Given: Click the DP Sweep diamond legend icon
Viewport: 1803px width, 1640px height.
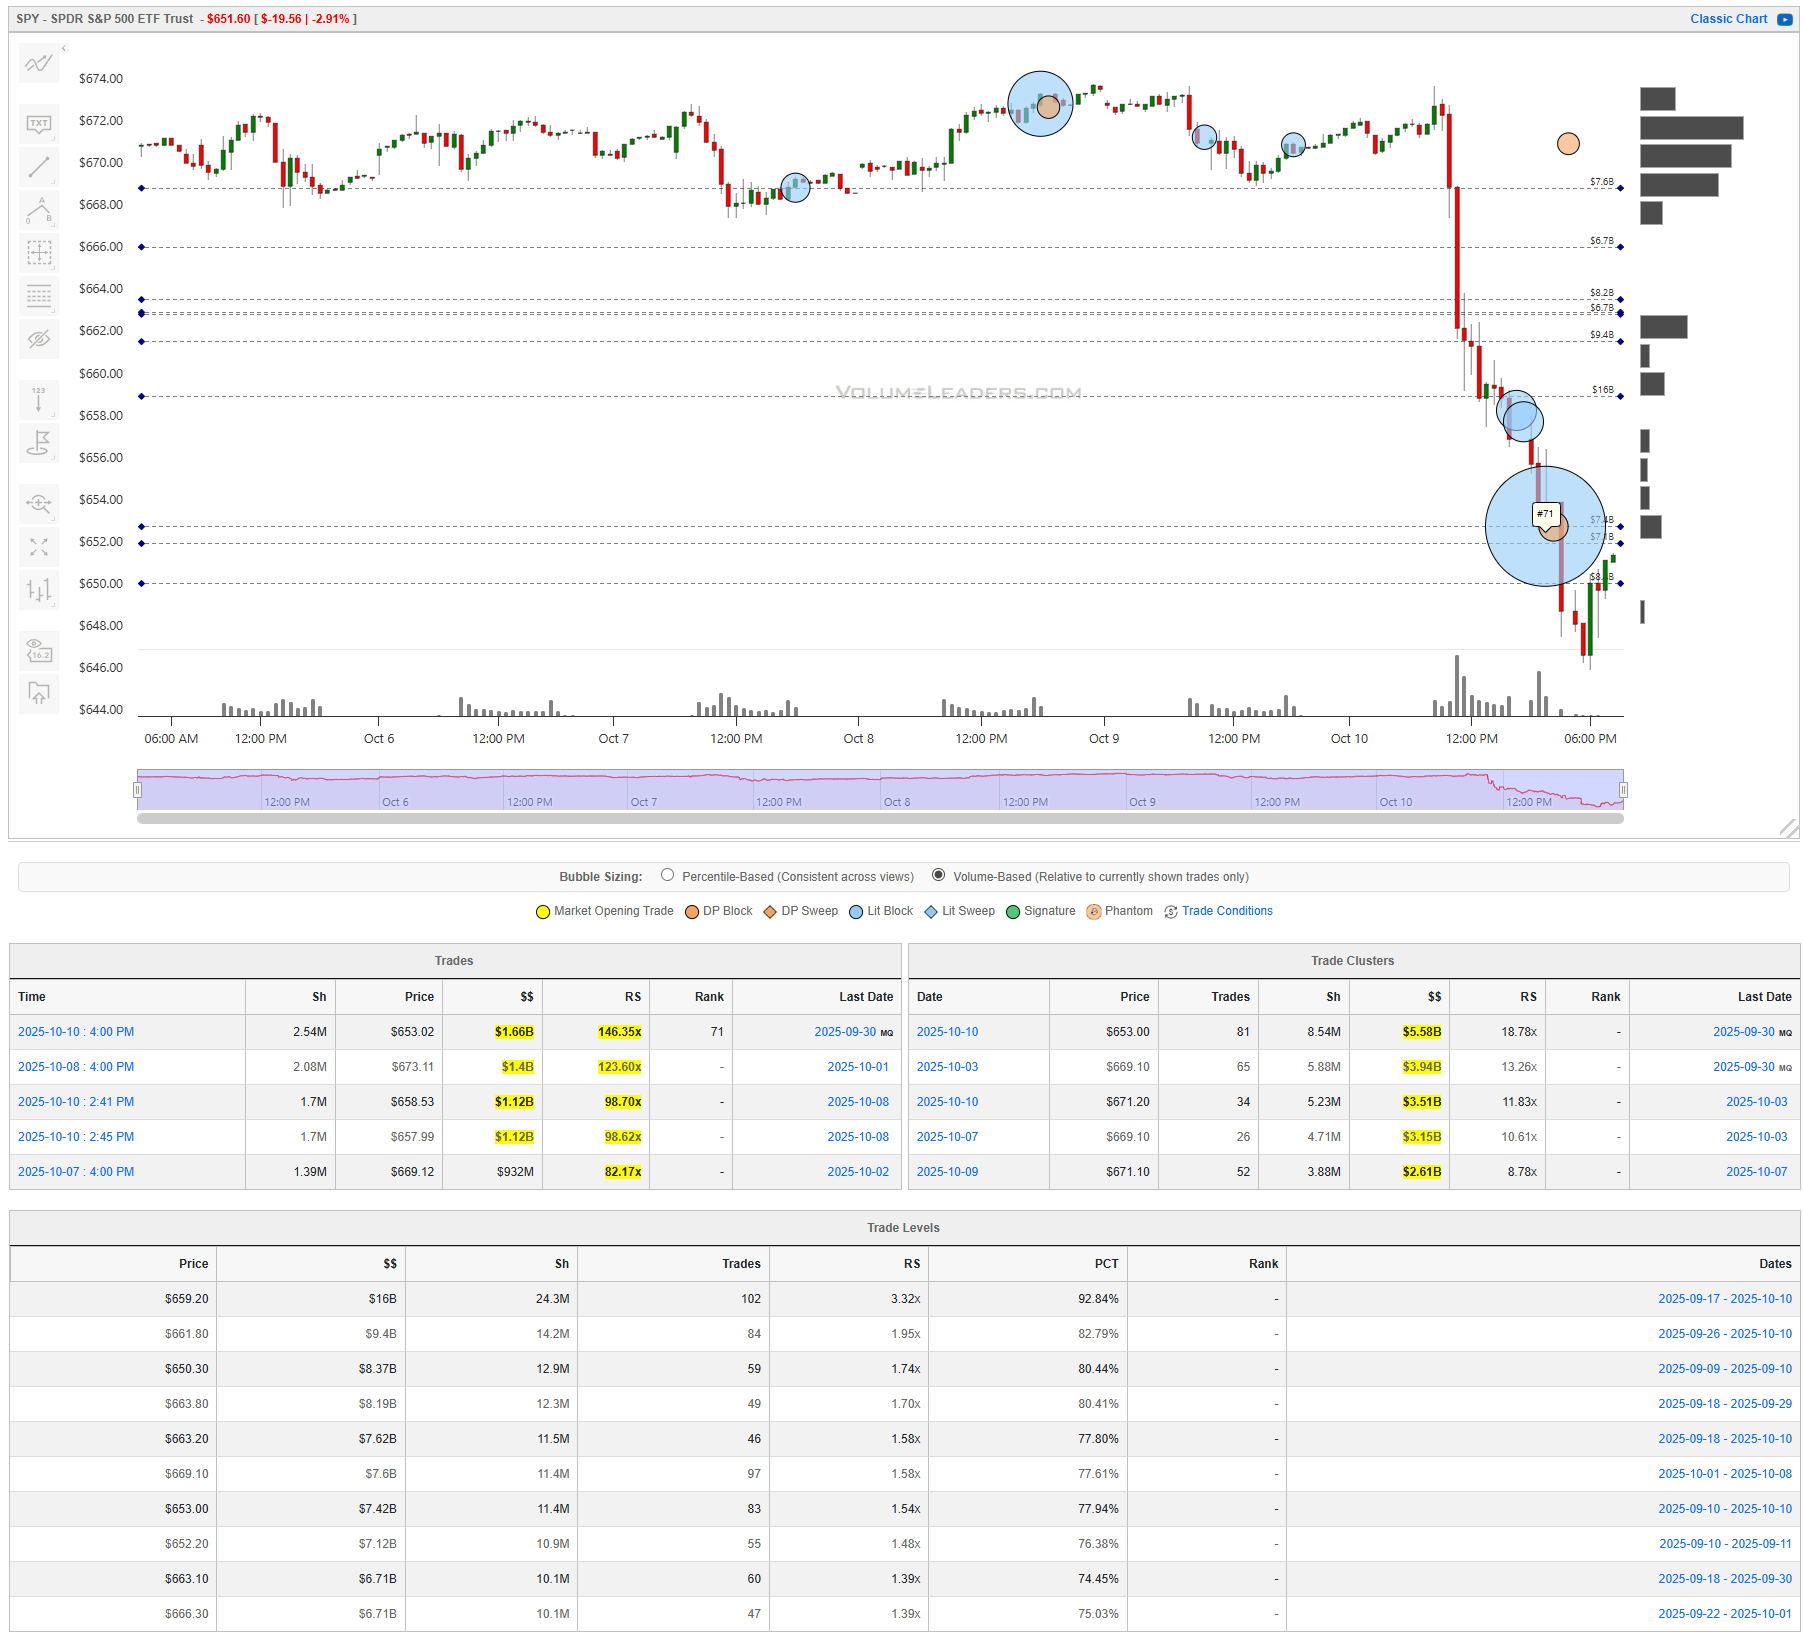Looking at the screenshot, I should (770, 912).
